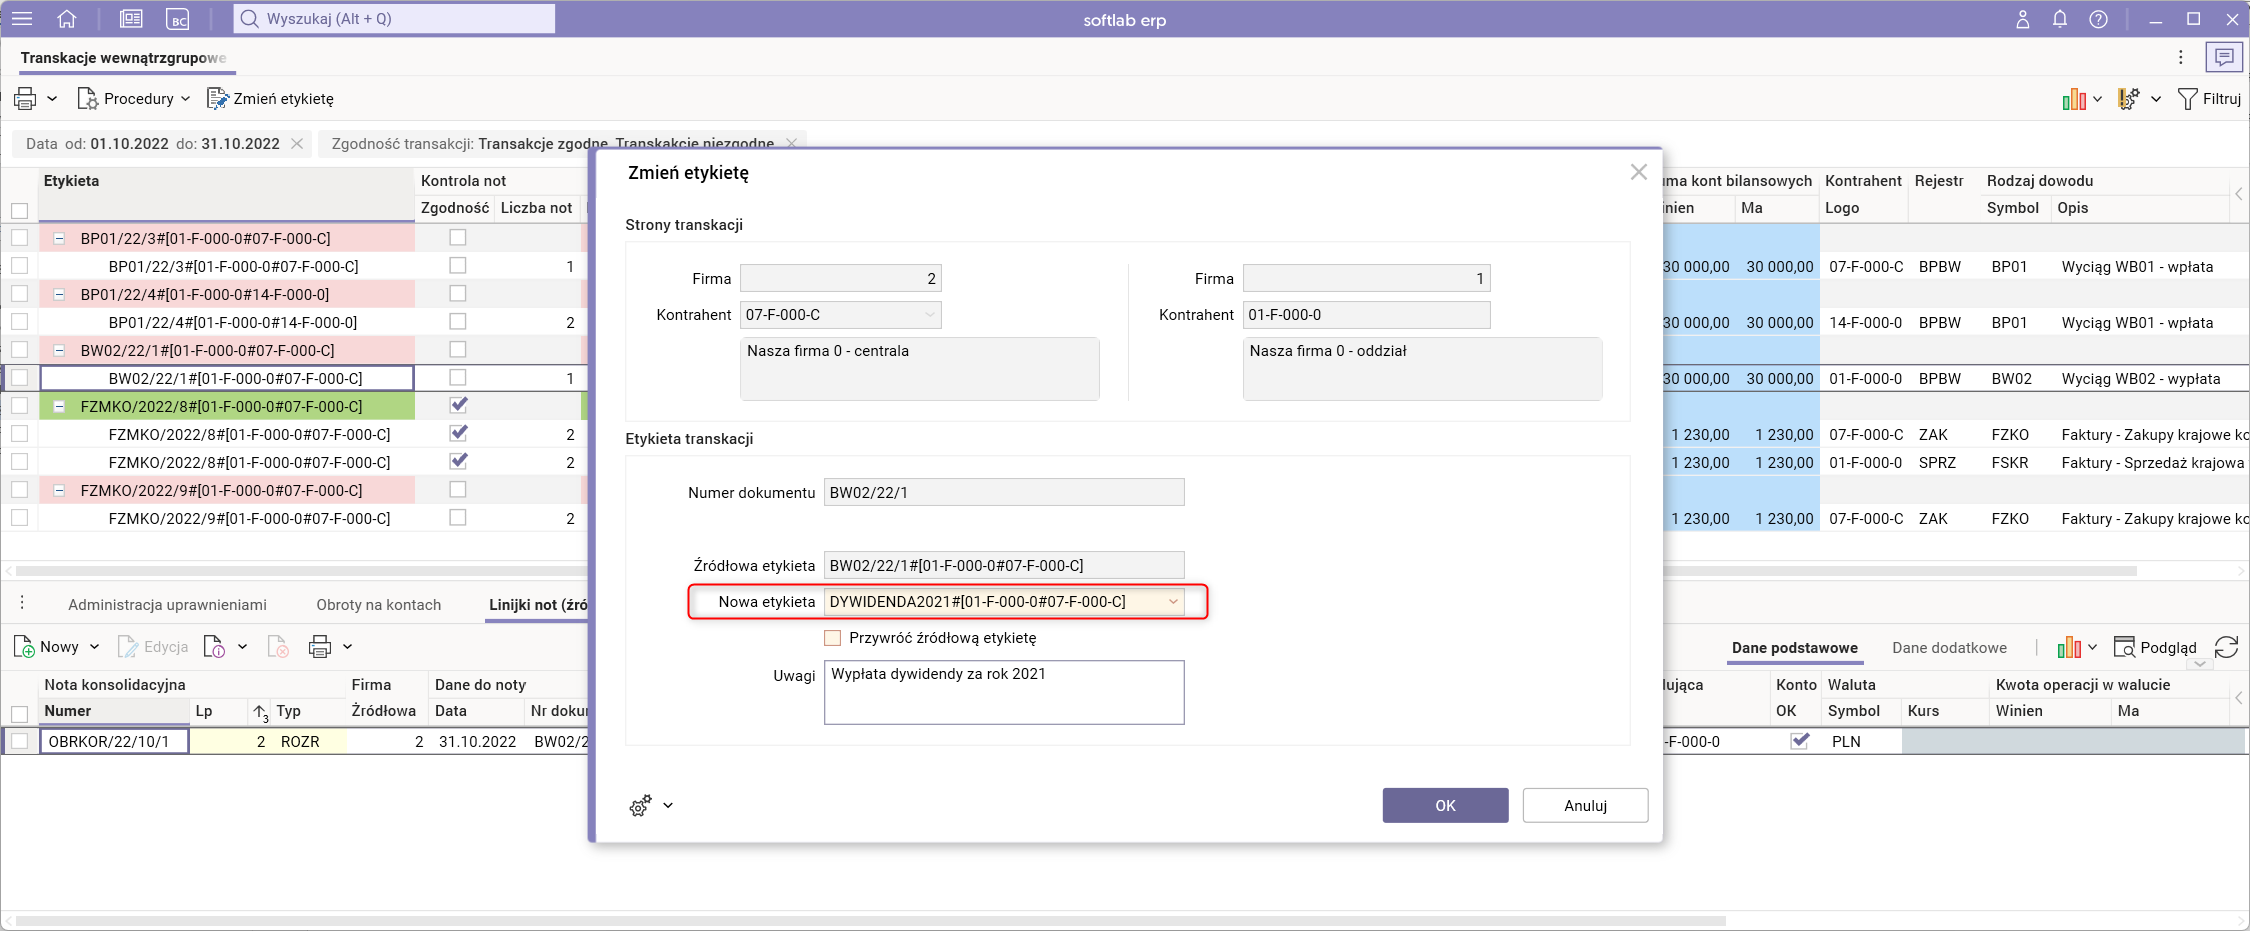The height and width of the screenshot is (931, 2250).
Task: Click the gear settings icon in dialog
Action: click(x=641, y=806)
